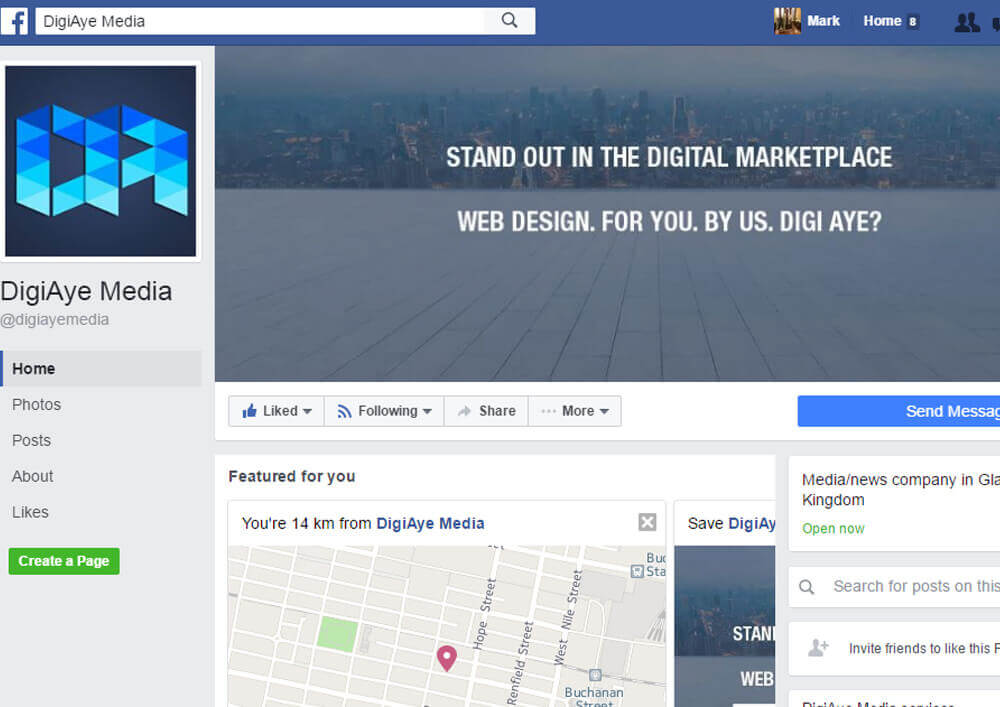This screenshot has height=707, width=1000.
Task: Click the thumbs-up icon on Liked
Action: (249, 411)
